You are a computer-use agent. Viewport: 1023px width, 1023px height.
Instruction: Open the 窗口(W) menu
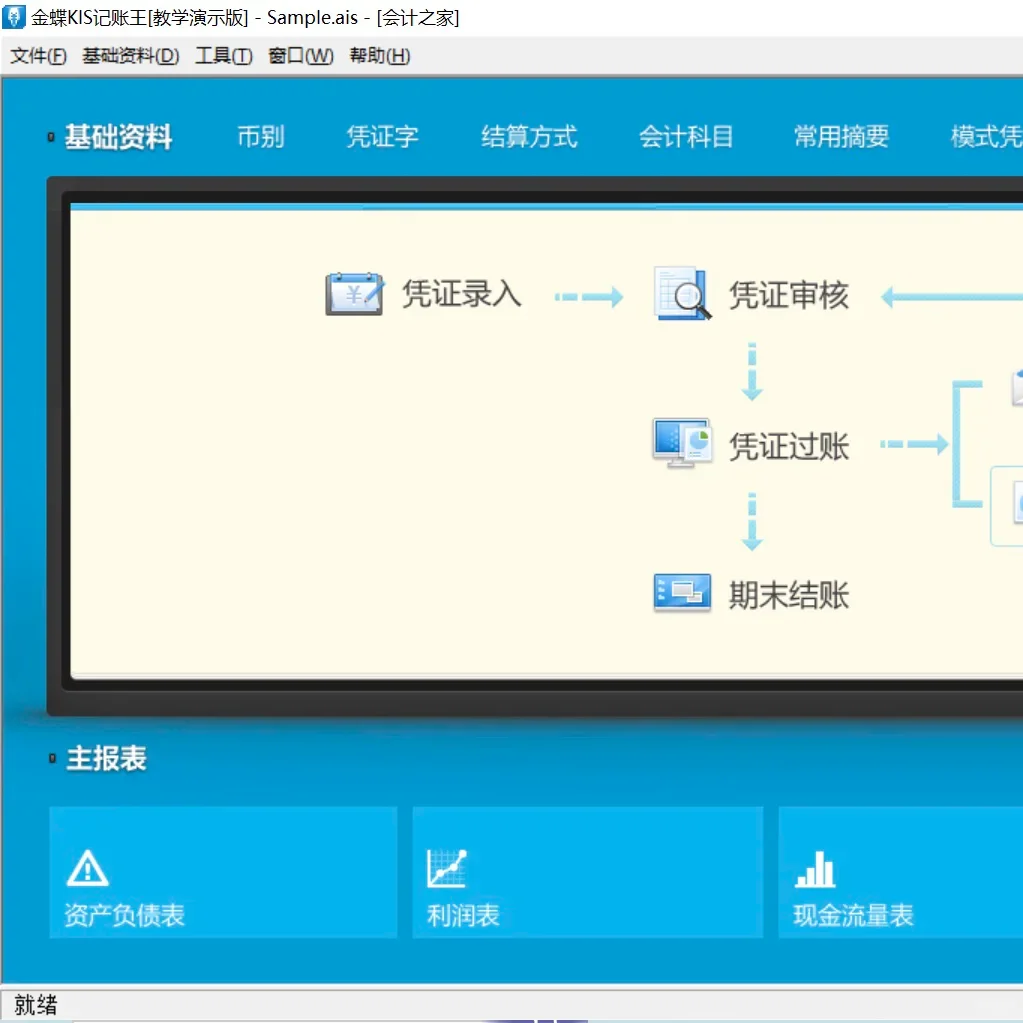[x=301, y=56]
